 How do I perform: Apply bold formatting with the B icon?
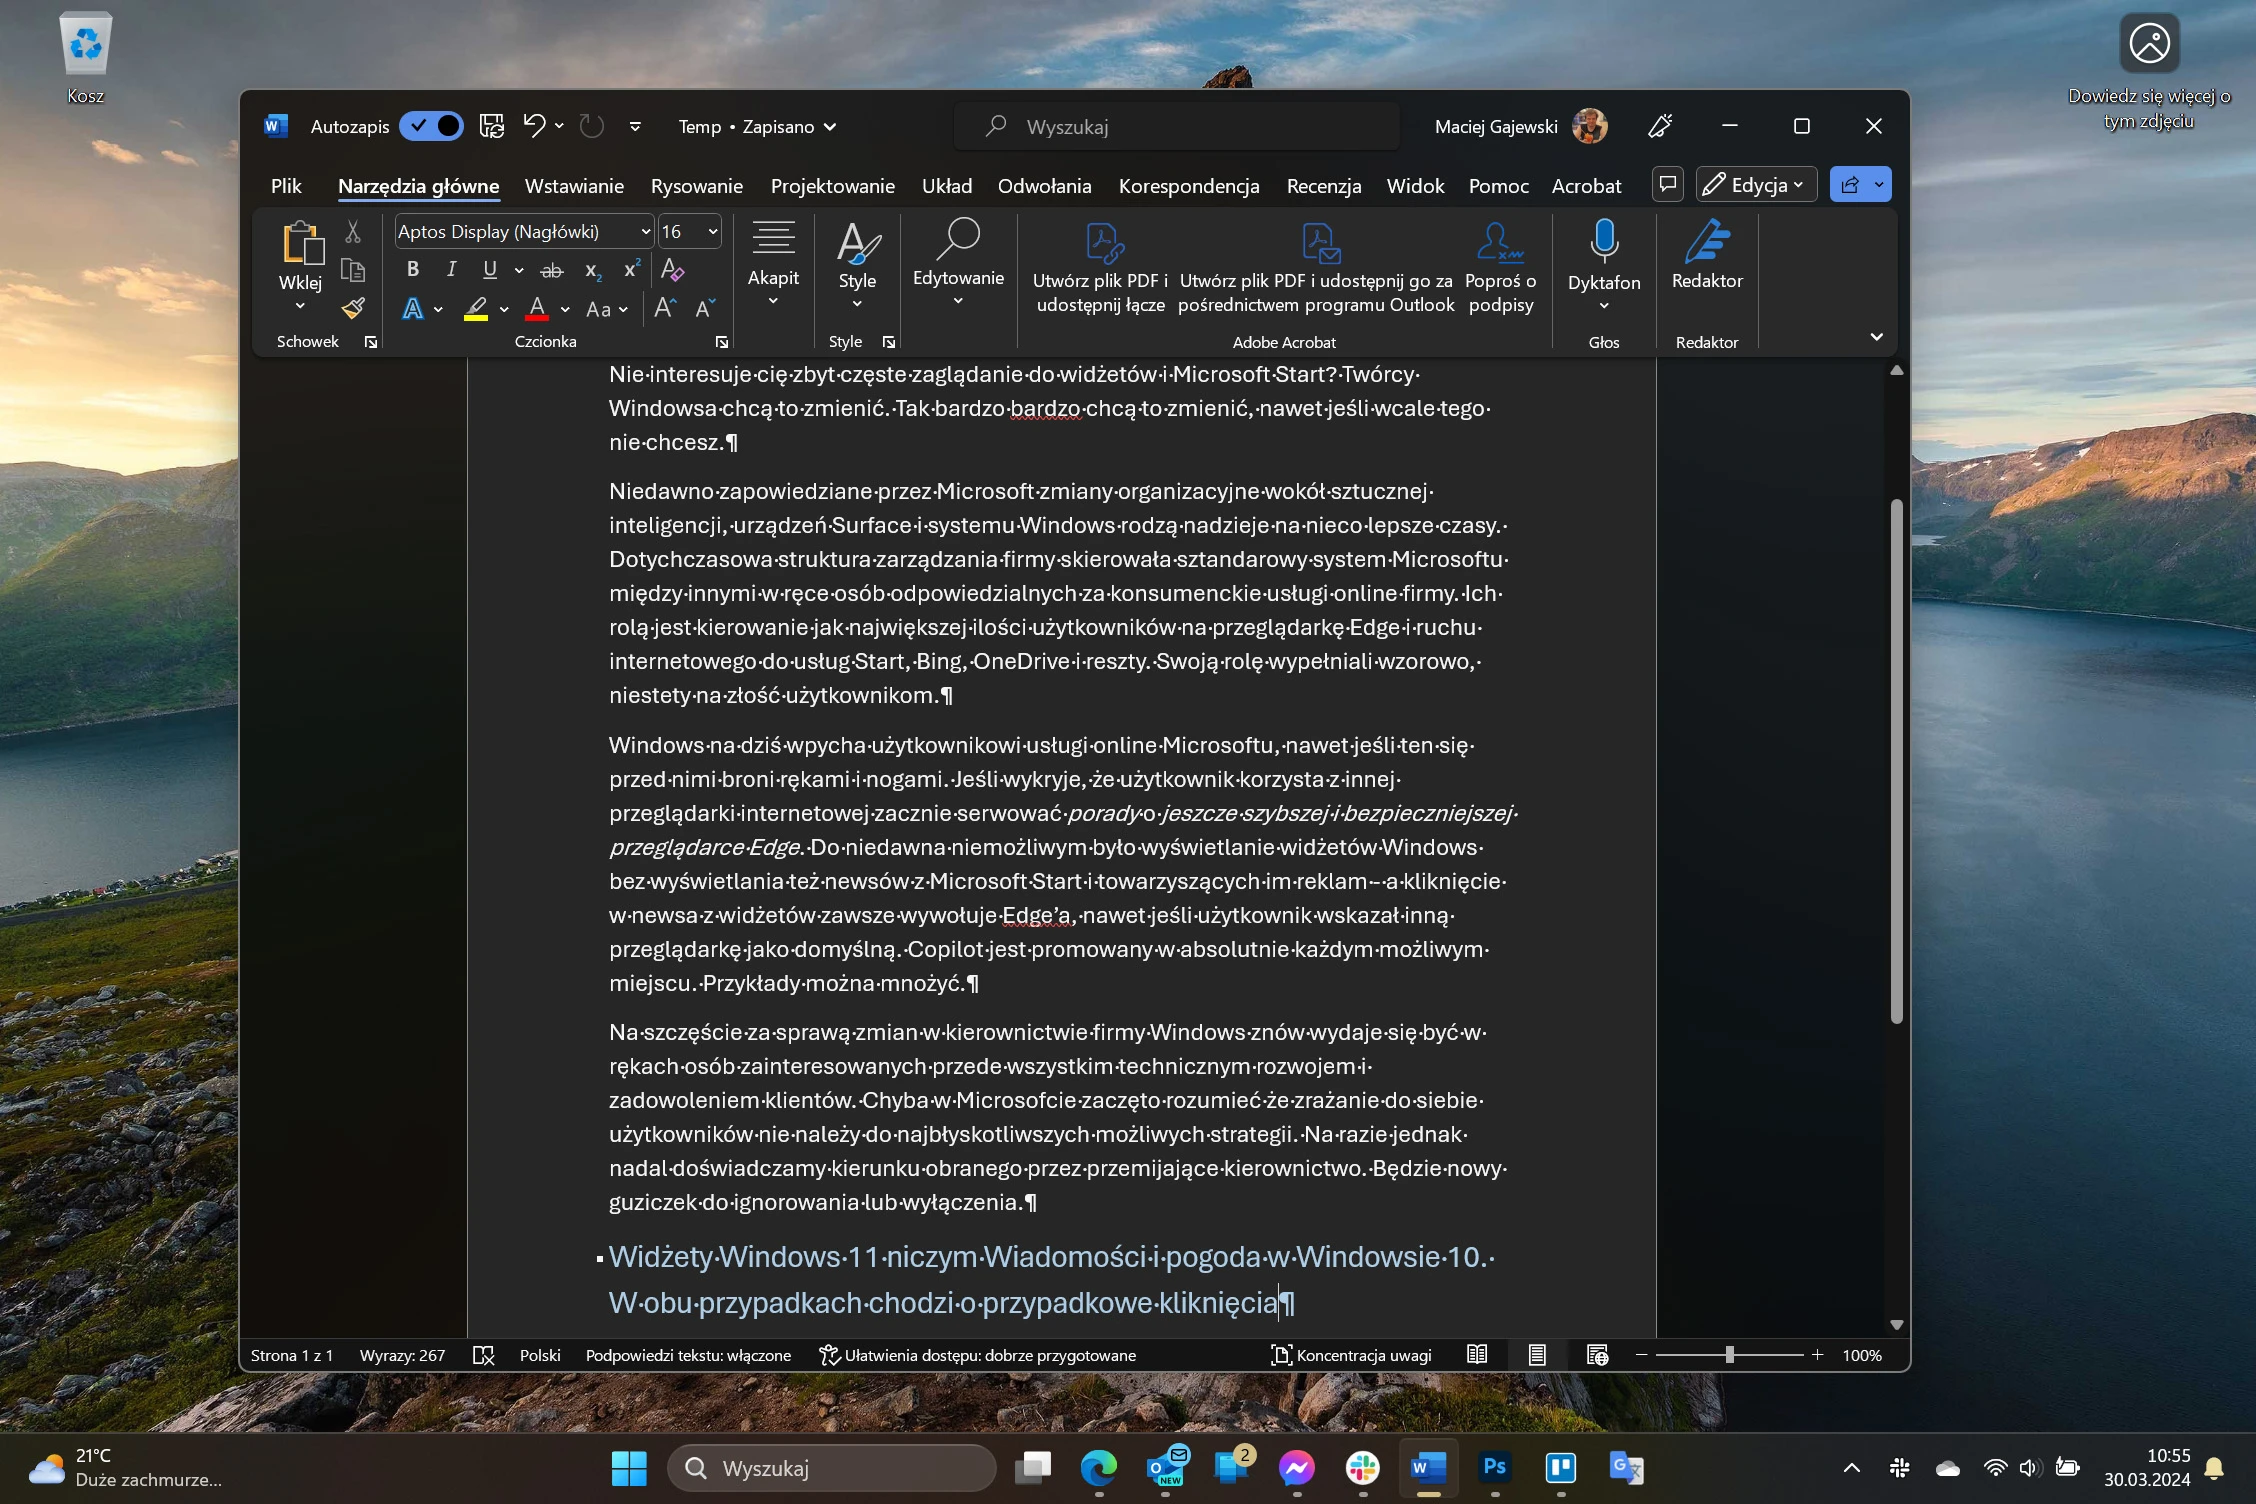pos(412,270)
